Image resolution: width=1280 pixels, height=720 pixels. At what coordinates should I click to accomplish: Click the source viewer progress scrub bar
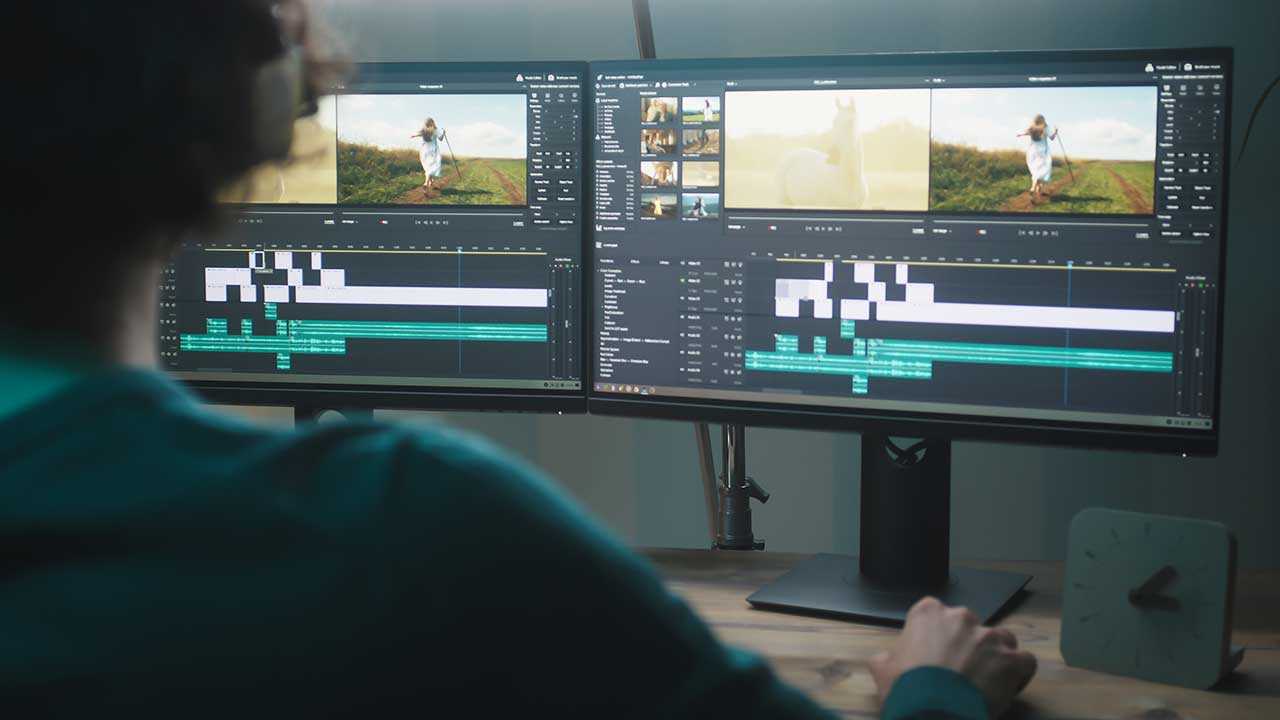825,218
